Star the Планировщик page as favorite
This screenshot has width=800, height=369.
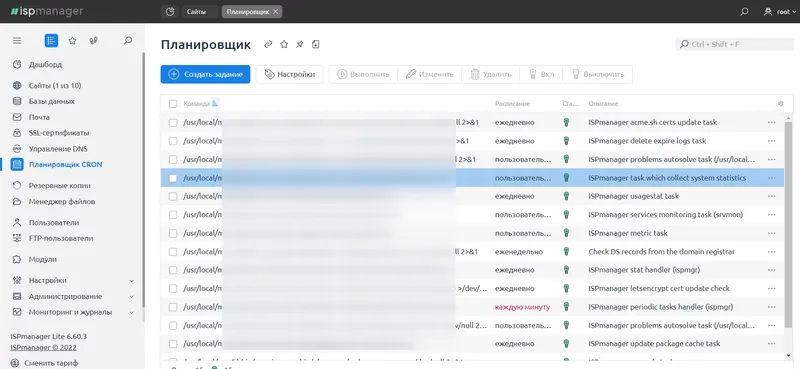click(x=284, y=44)
